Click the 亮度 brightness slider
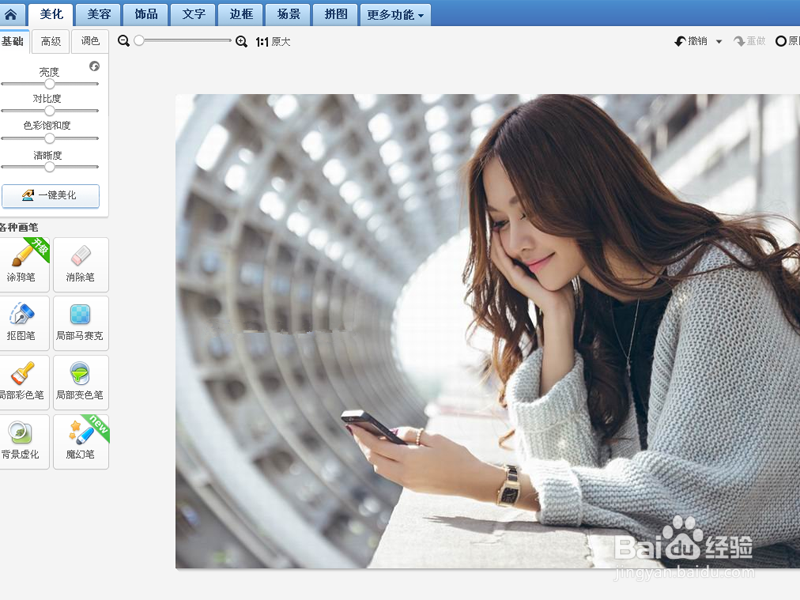The width and height of the screenshot is (800, 600). click(x=49, y=84)
